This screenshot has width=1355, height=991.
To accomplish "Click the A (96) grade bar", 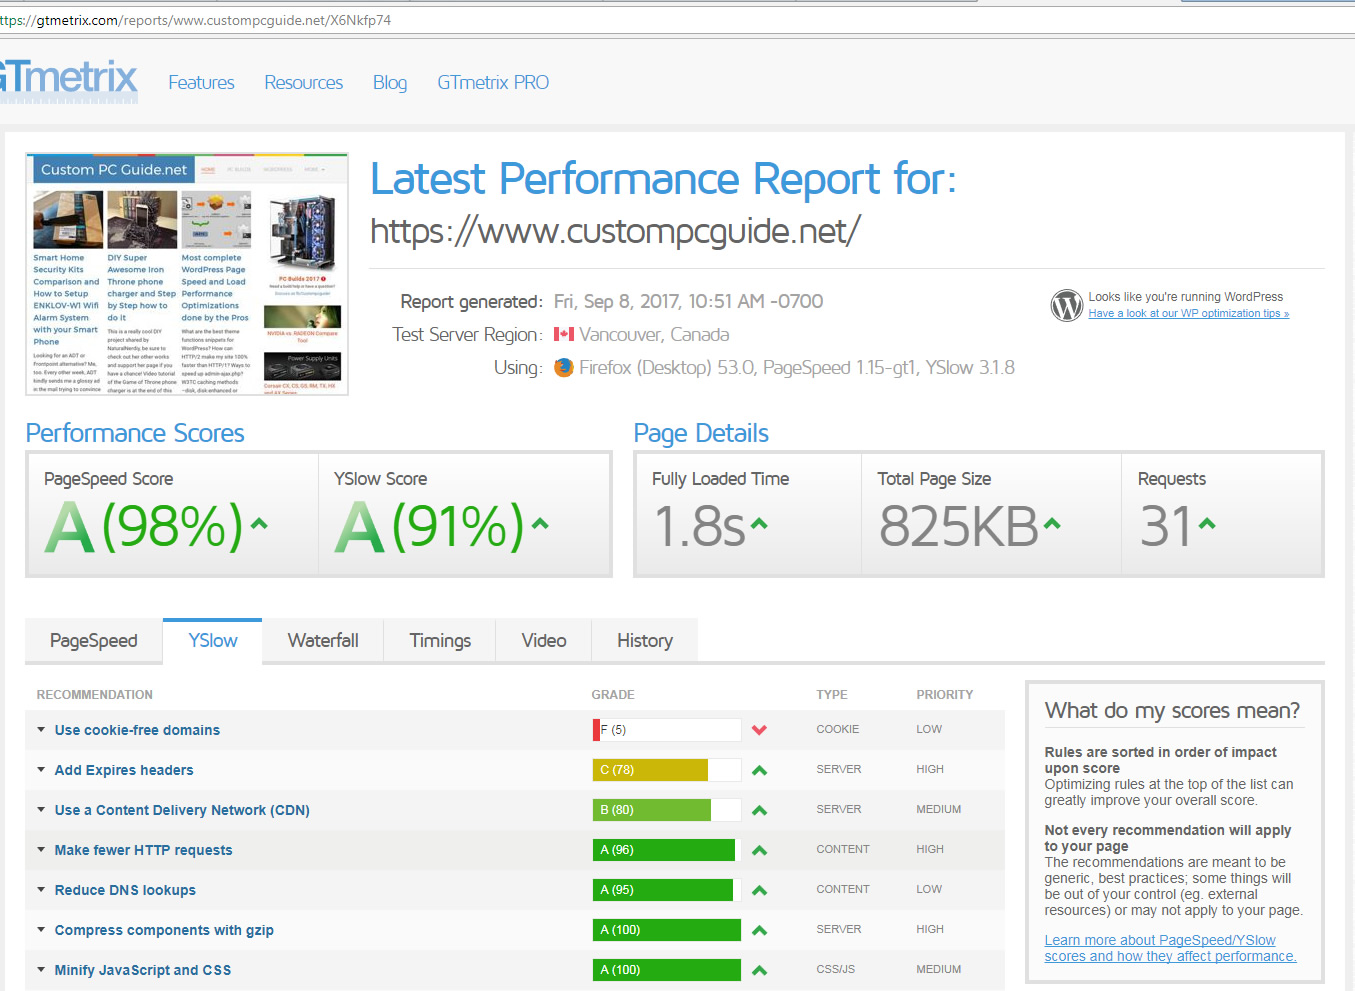I will (667, 850).
